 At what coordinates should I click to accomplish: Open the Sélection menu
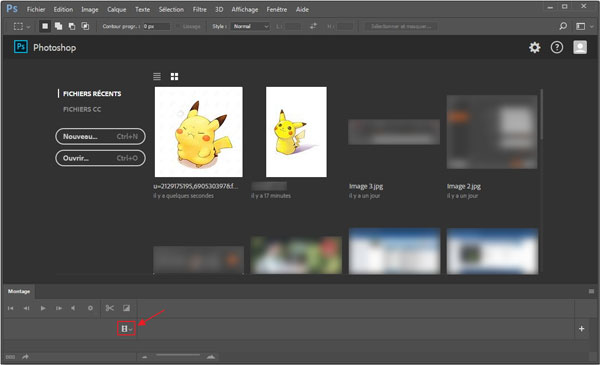pos(171,9)
